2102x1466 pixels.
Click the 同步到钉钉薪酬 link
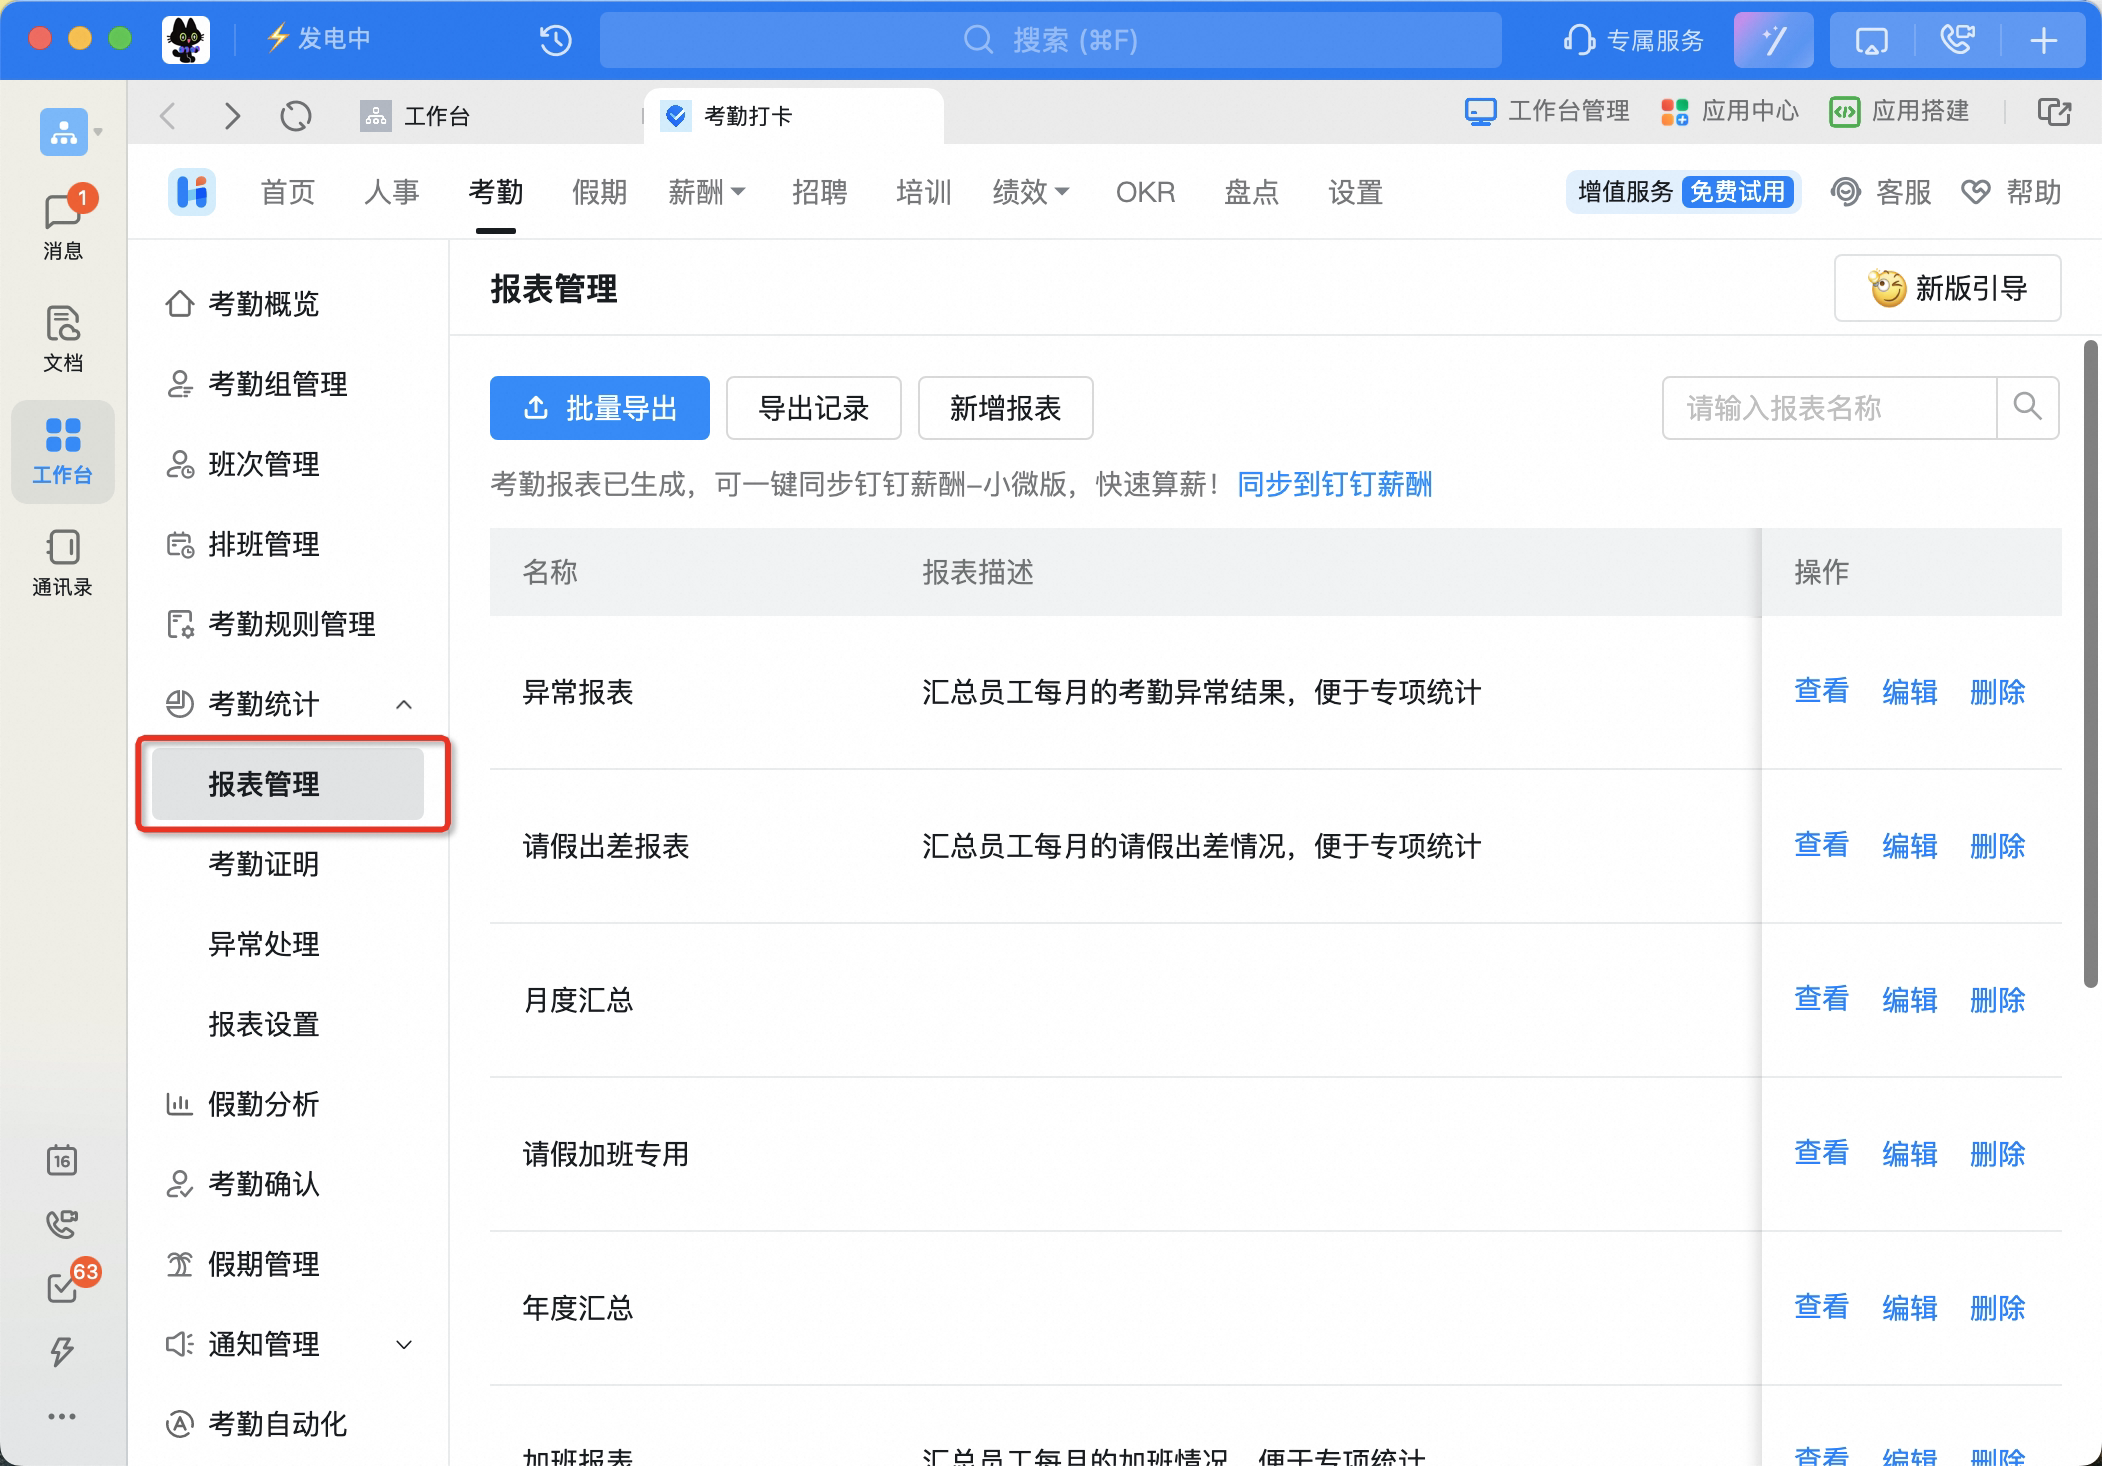[1334, 485]
